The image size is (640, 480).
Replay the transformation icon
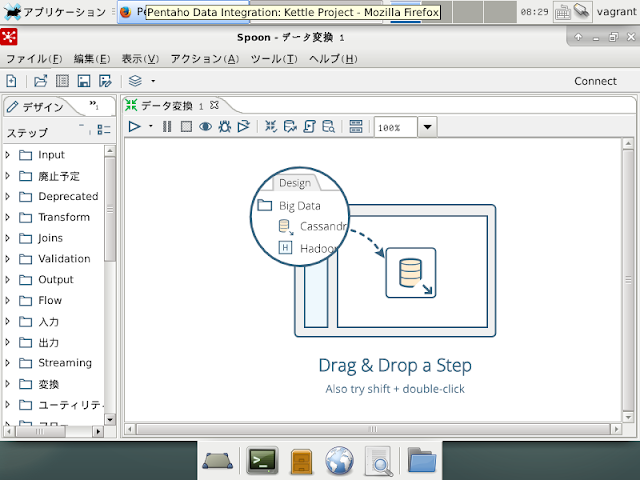click(244, 127)
